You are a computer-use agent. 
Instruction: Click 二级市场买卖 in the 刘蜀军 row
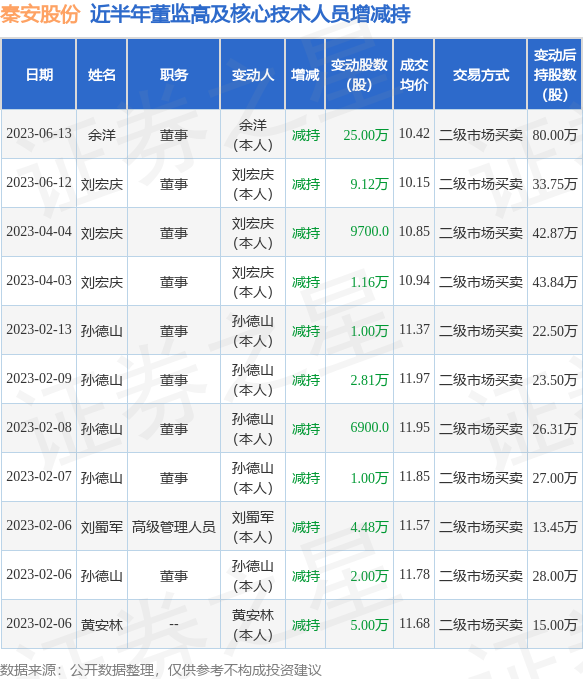[481, 527]
